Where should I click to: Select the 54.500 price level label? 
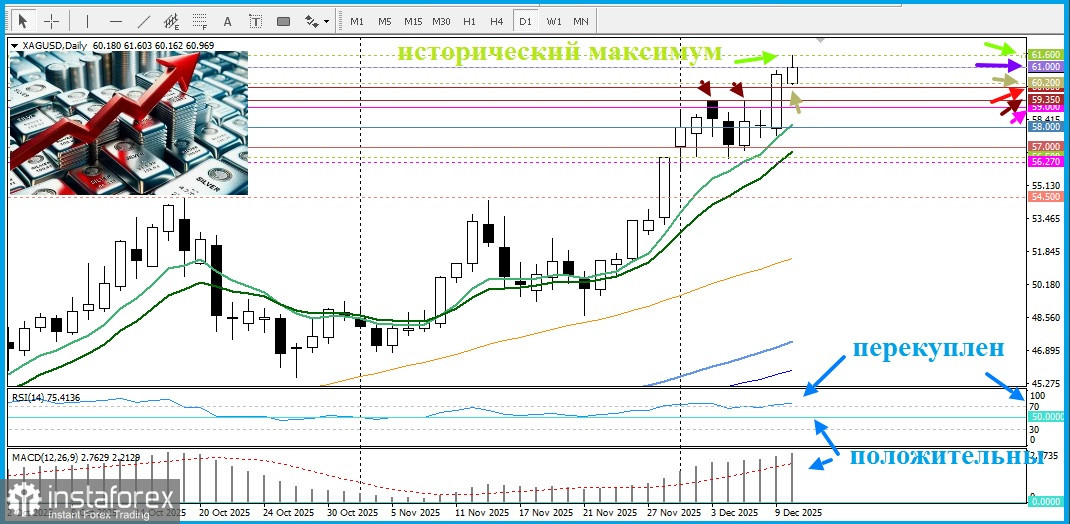coord(1045,196)
